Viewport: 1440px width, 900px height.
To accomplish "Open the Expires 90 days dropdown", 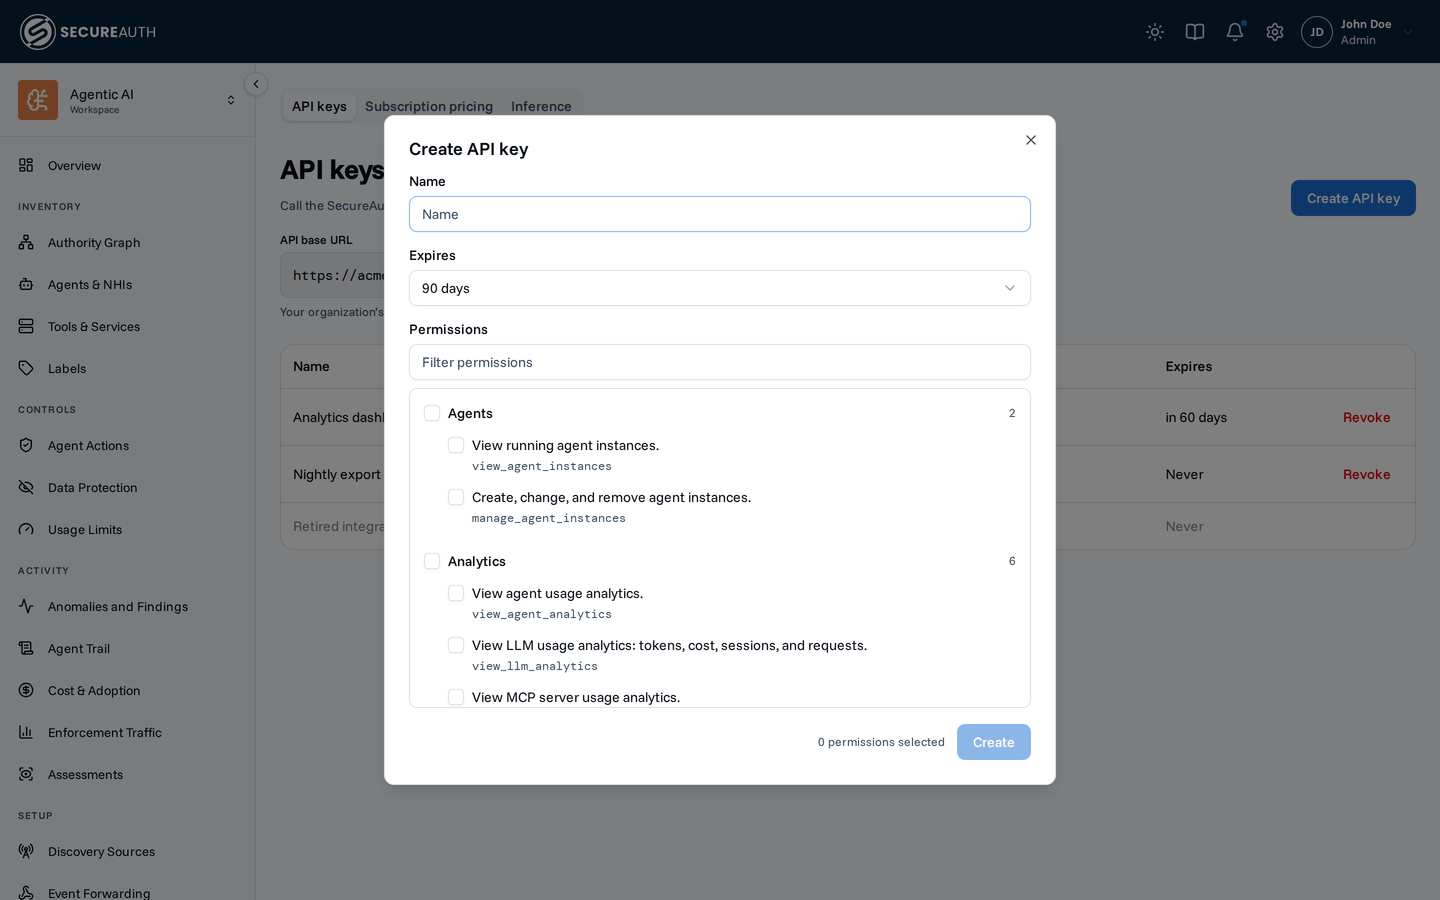I will [x=720, y=288].
